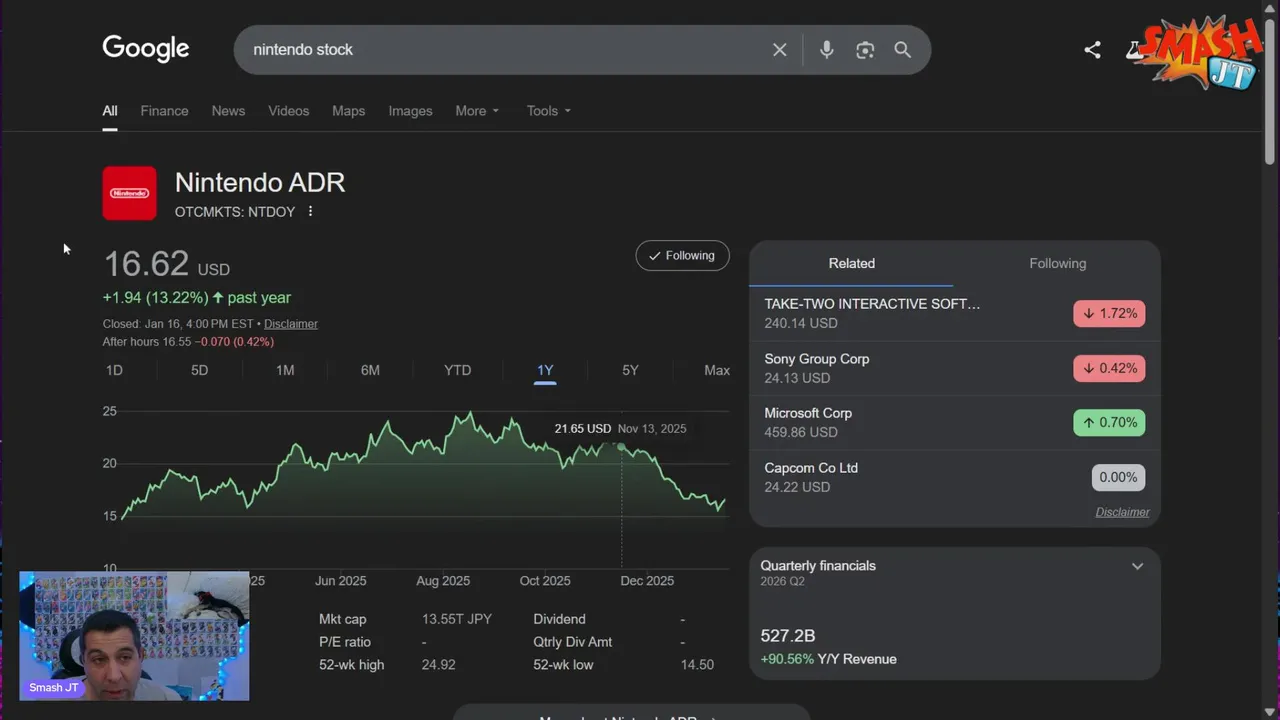Switch to the Images tab
Screen dimensions: 1280x720
[410, 111]
